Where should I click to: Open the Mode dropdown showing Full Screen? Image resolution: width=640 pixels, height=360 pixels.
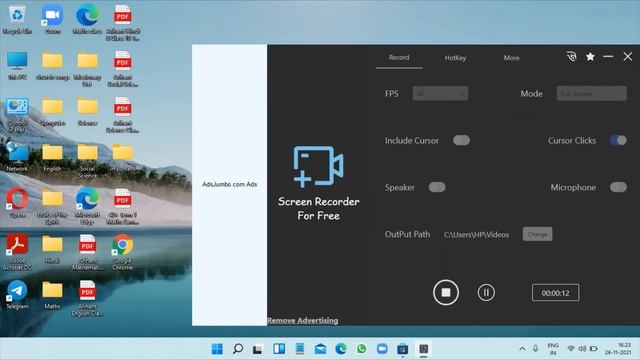click(591, 93)
